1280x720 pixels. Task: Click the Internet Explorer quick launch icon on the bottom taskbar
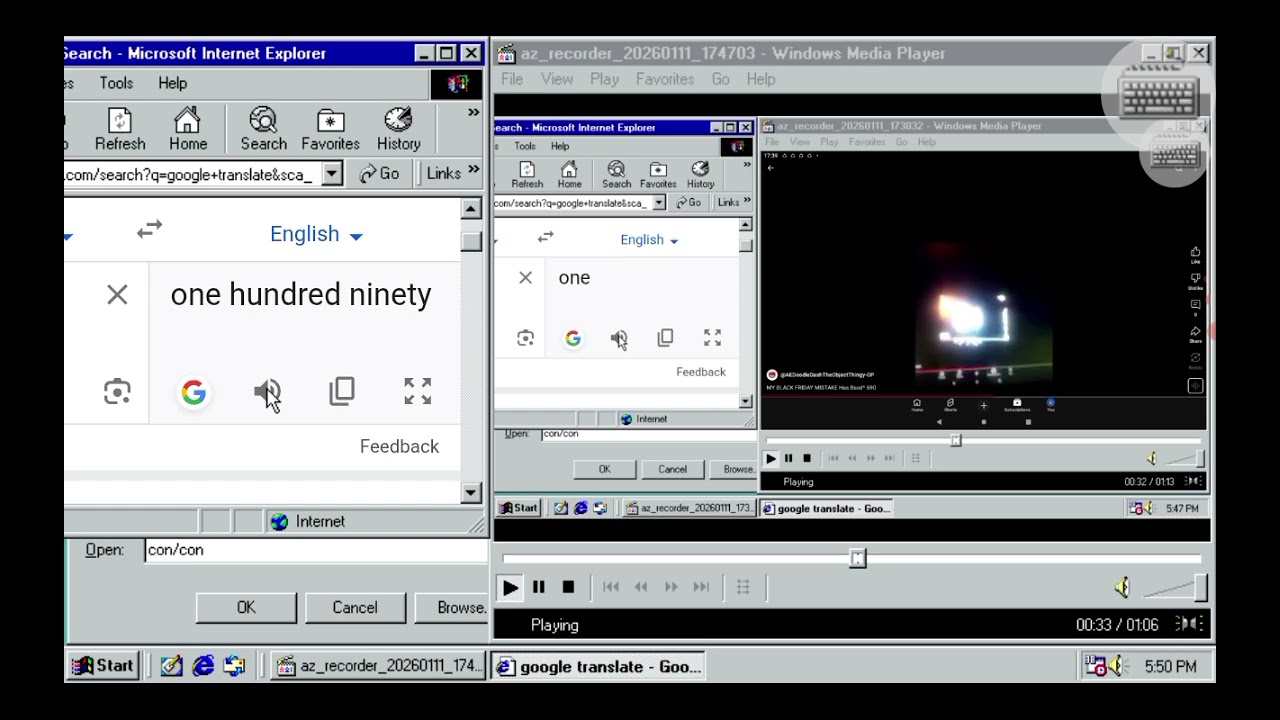click(203, 666)
